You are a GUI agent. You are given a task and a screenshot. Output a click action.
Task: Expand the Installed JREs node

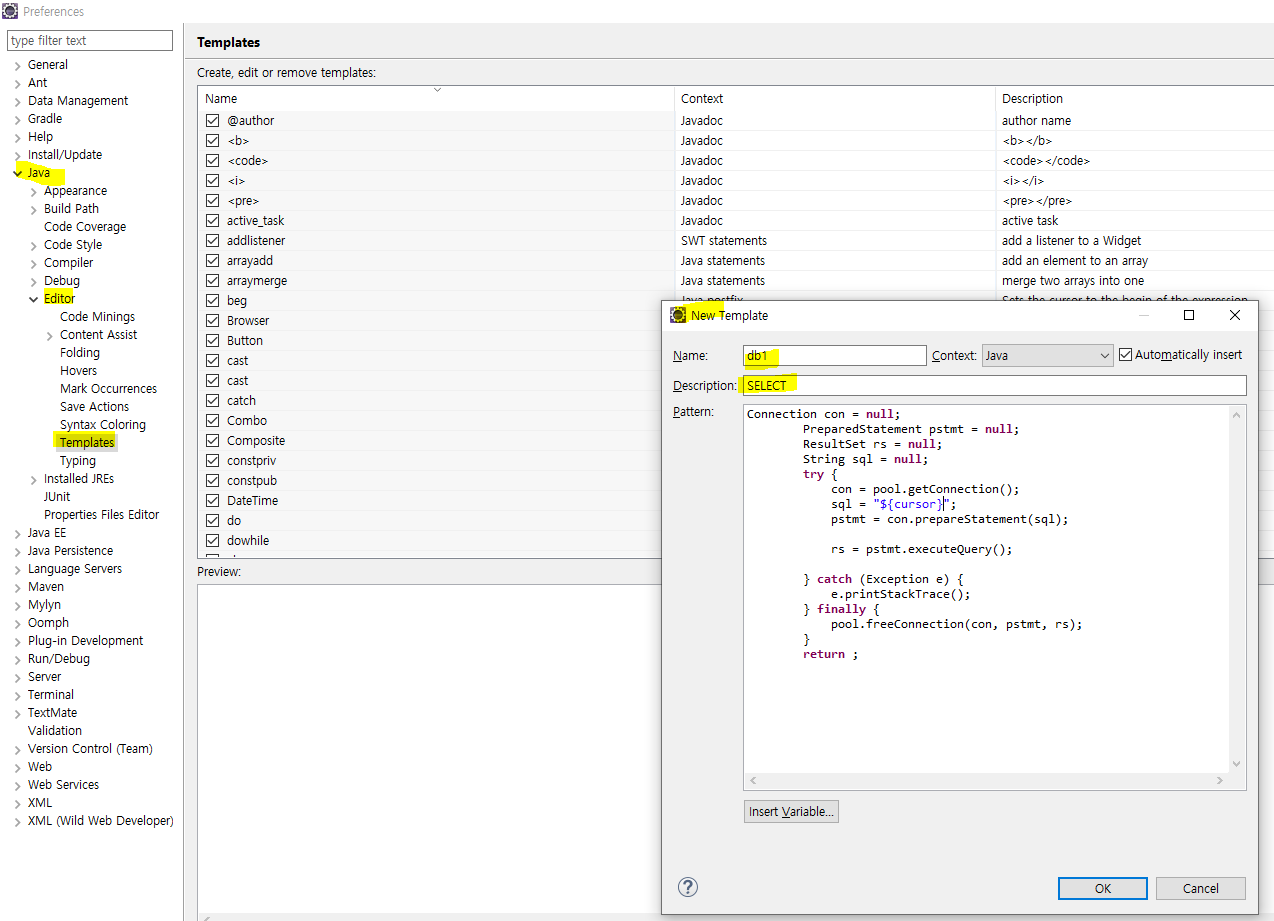(34, 479)
